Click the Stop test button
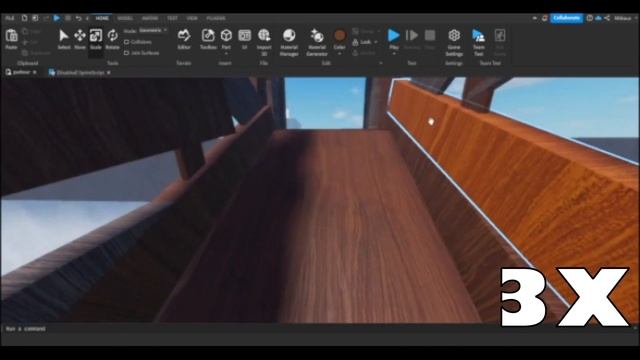Screen dimensions: 640x360 point(430,36)
